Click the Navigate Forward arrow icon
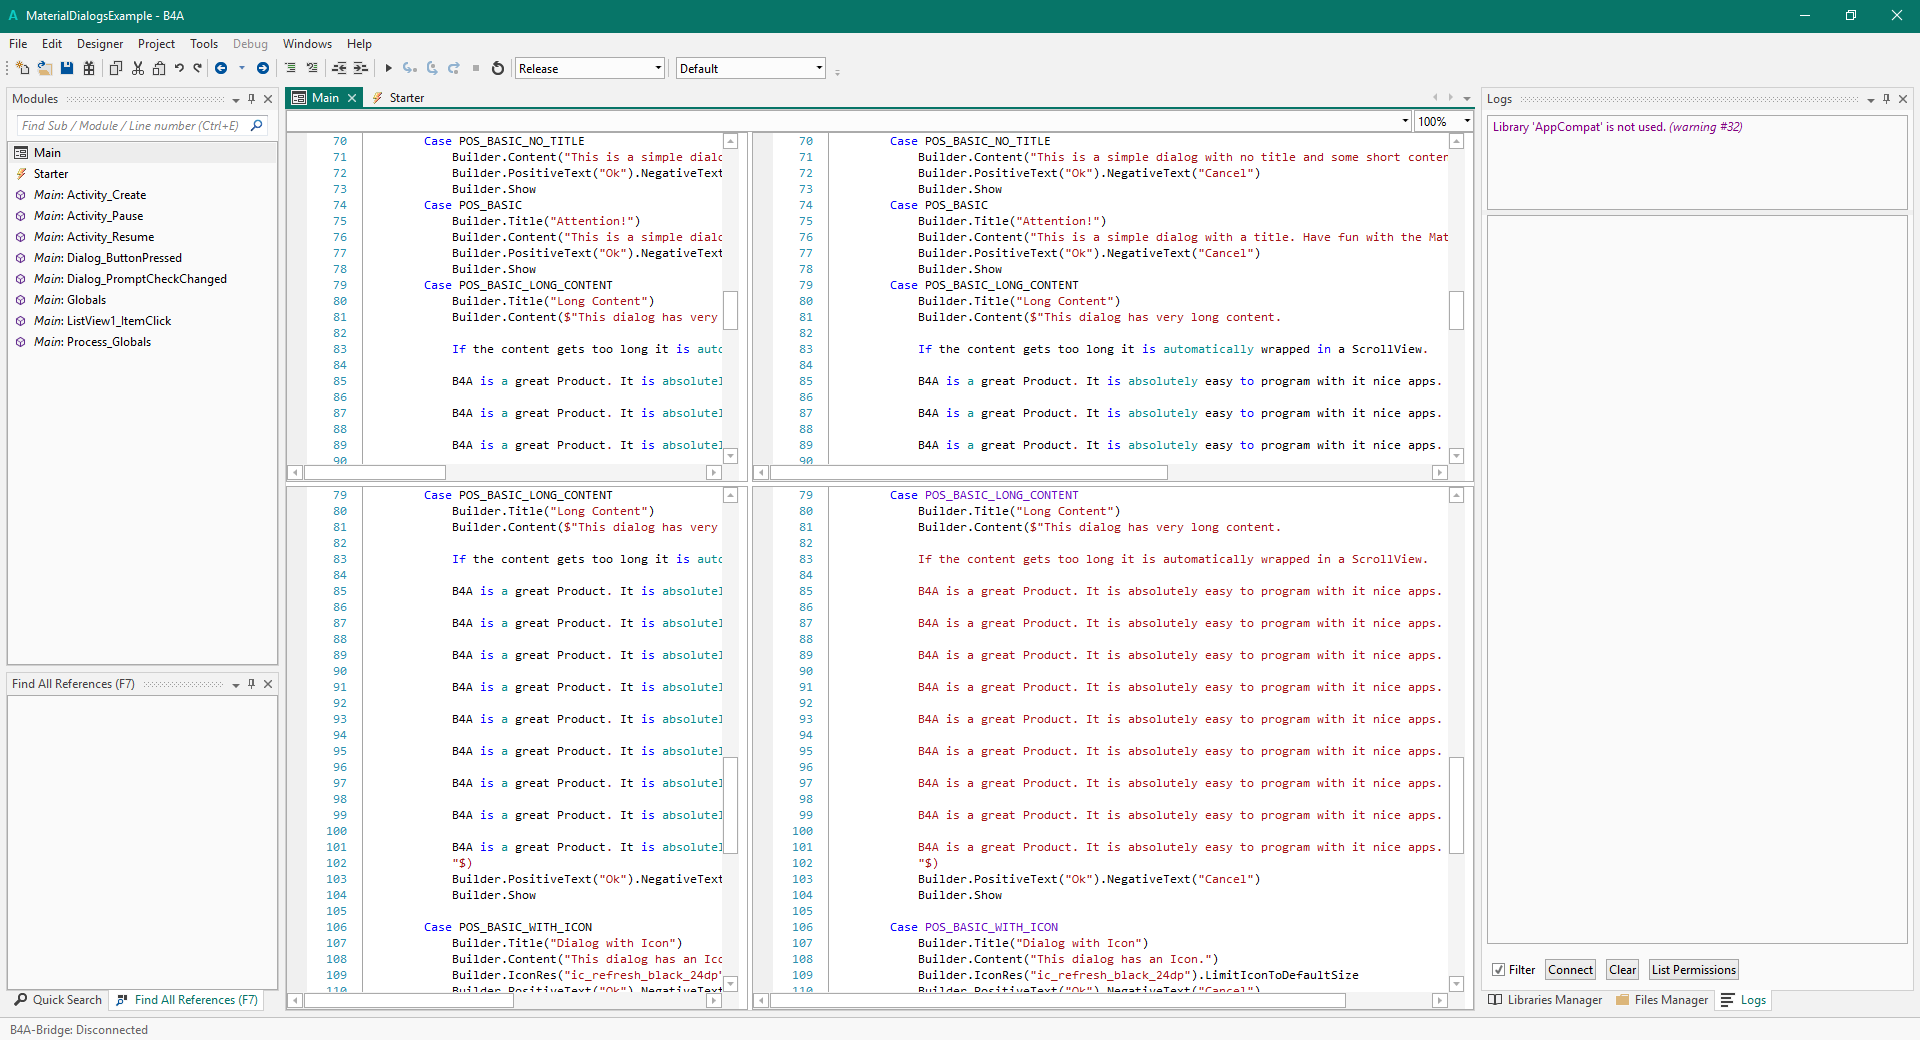The width and height of the screenshot is (1920, 1040). coord(263,68)
